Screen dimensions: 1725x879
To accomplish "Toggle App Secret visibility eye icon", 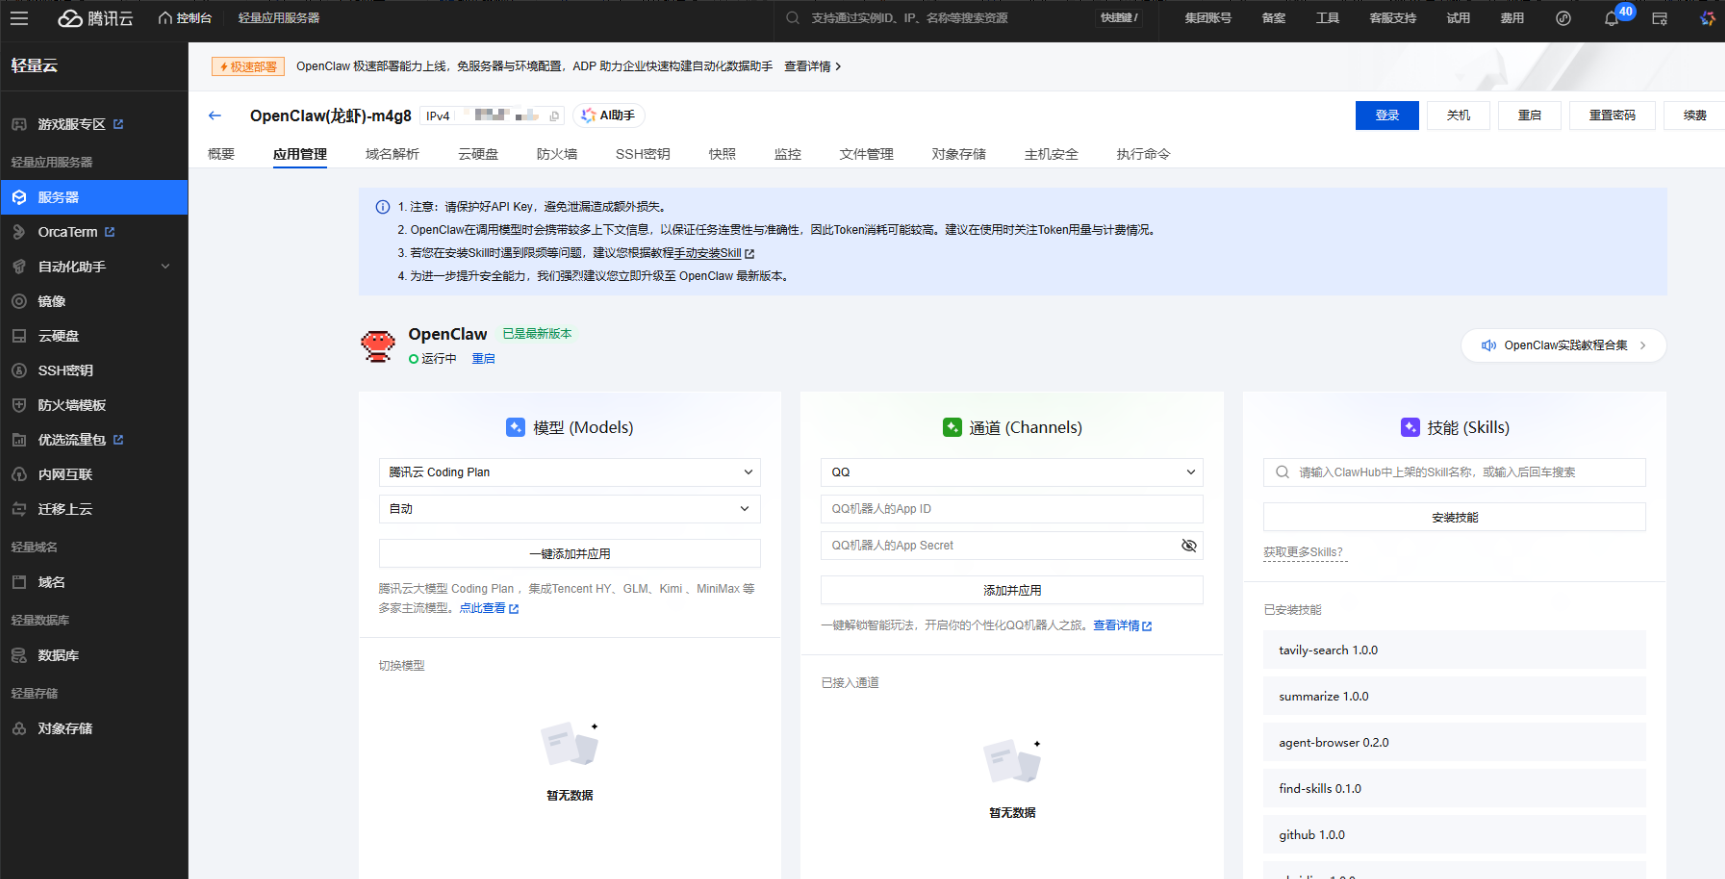I will (1188, 545).
